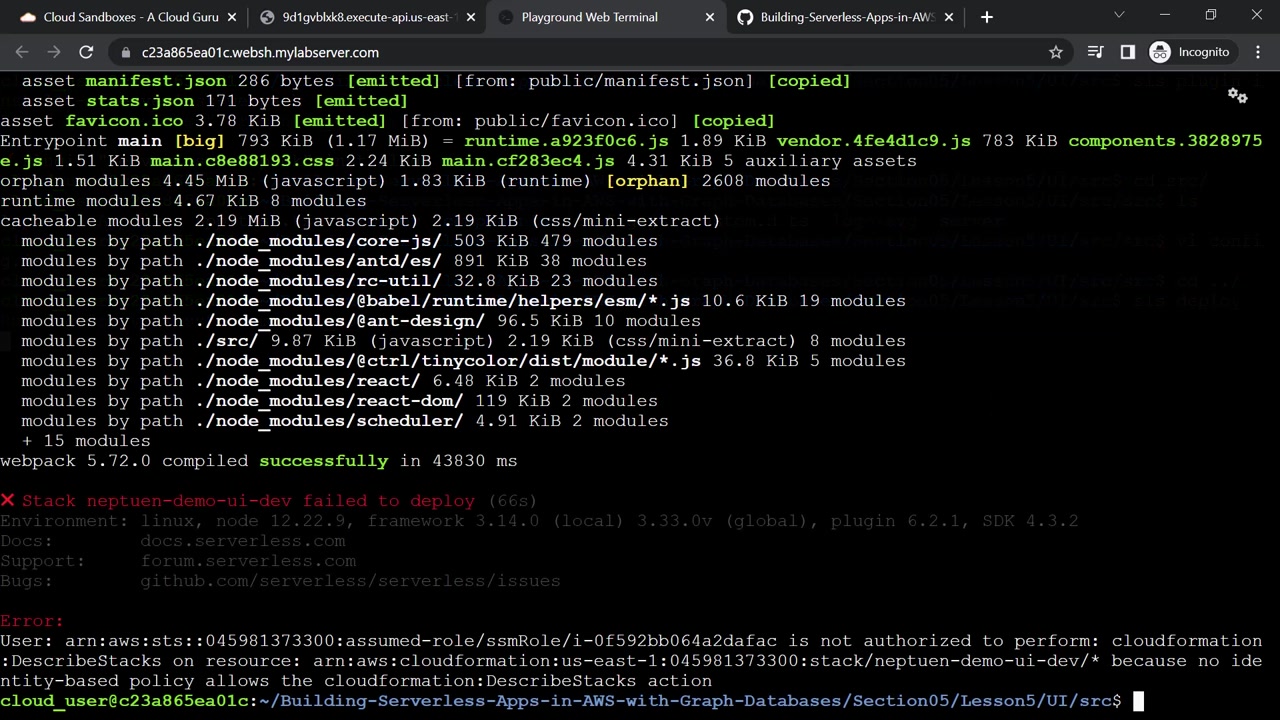
Task: Close the Cloud Sandboxes tab
Action: coord(232,17)
